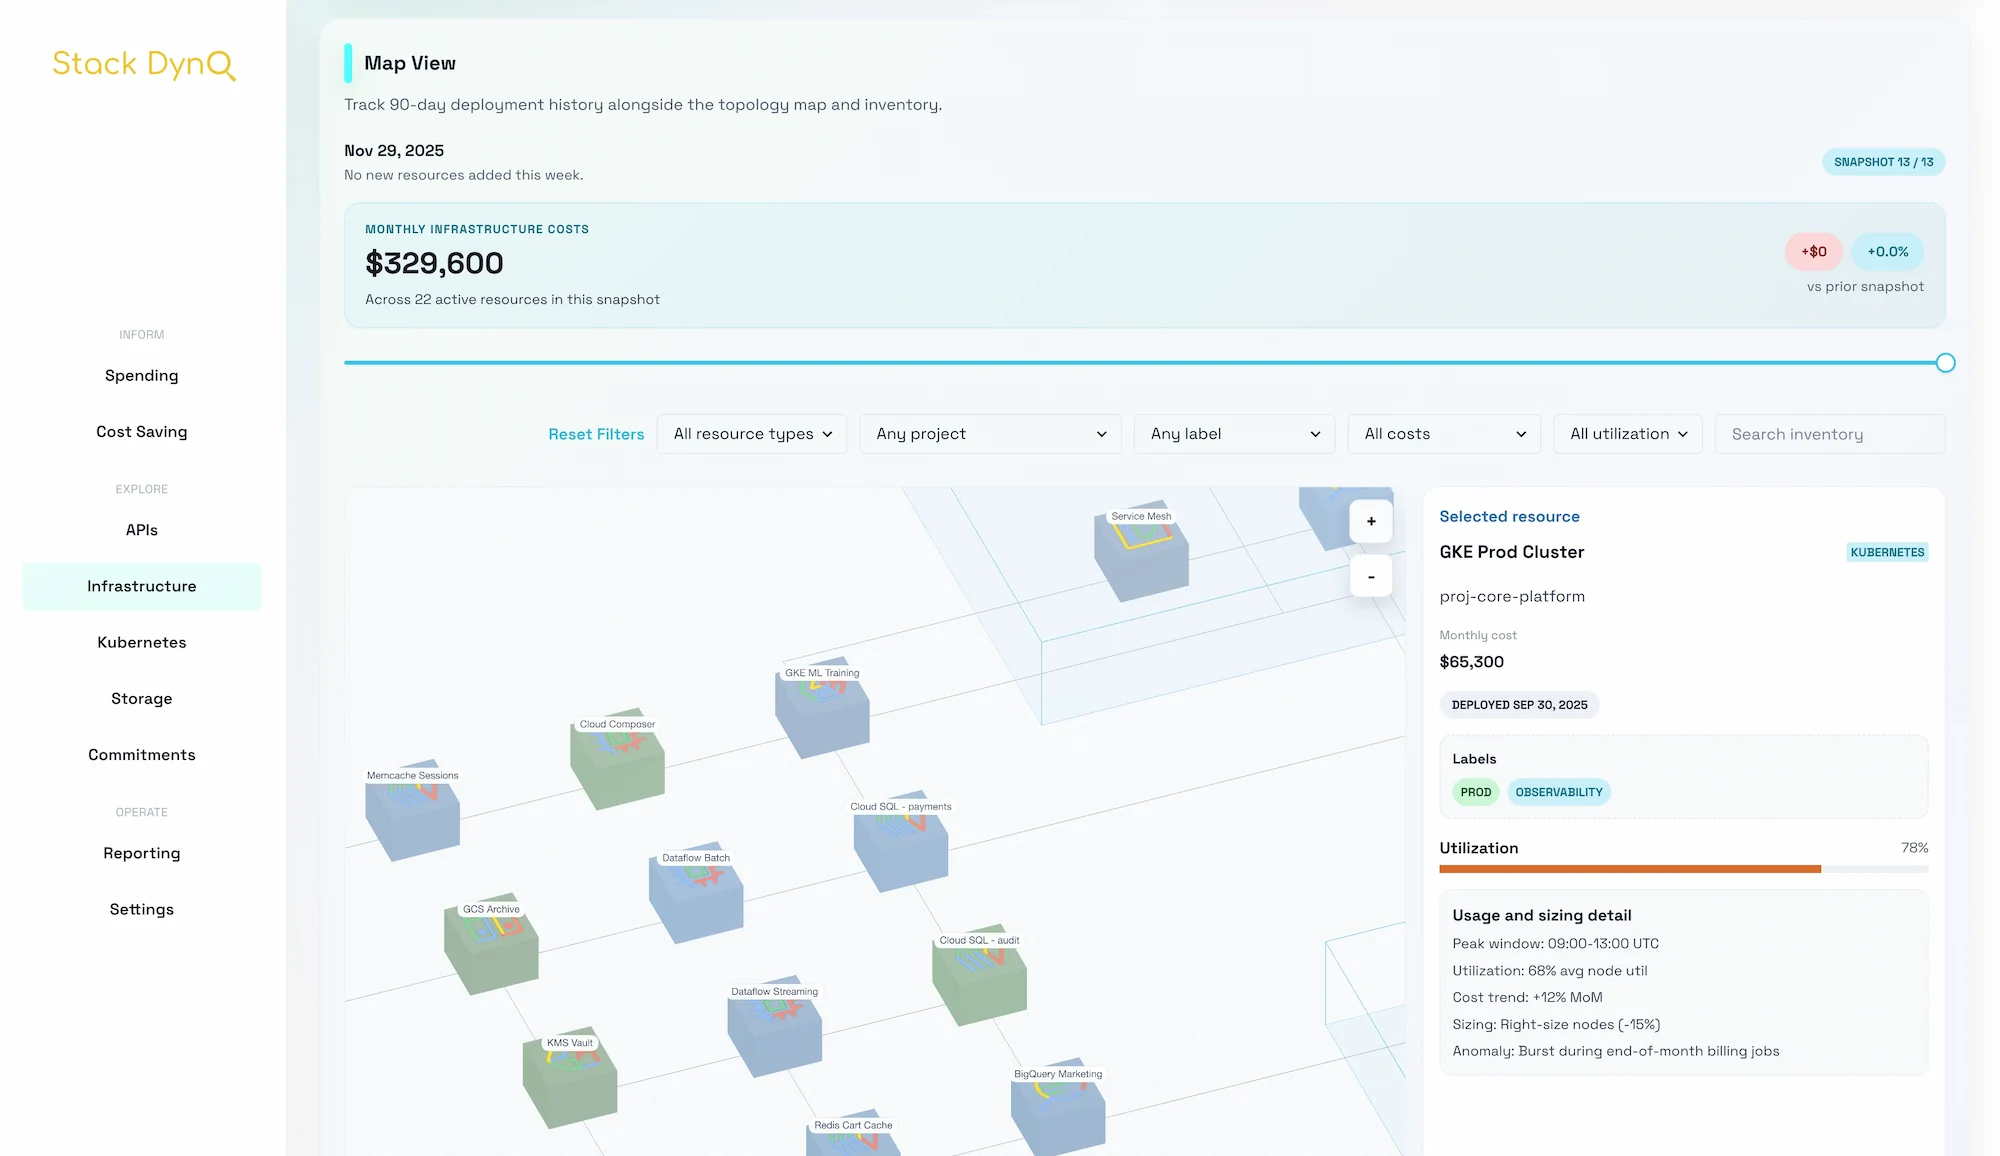
Task: Click the Search inventory input field
Action: [1829, 433]
